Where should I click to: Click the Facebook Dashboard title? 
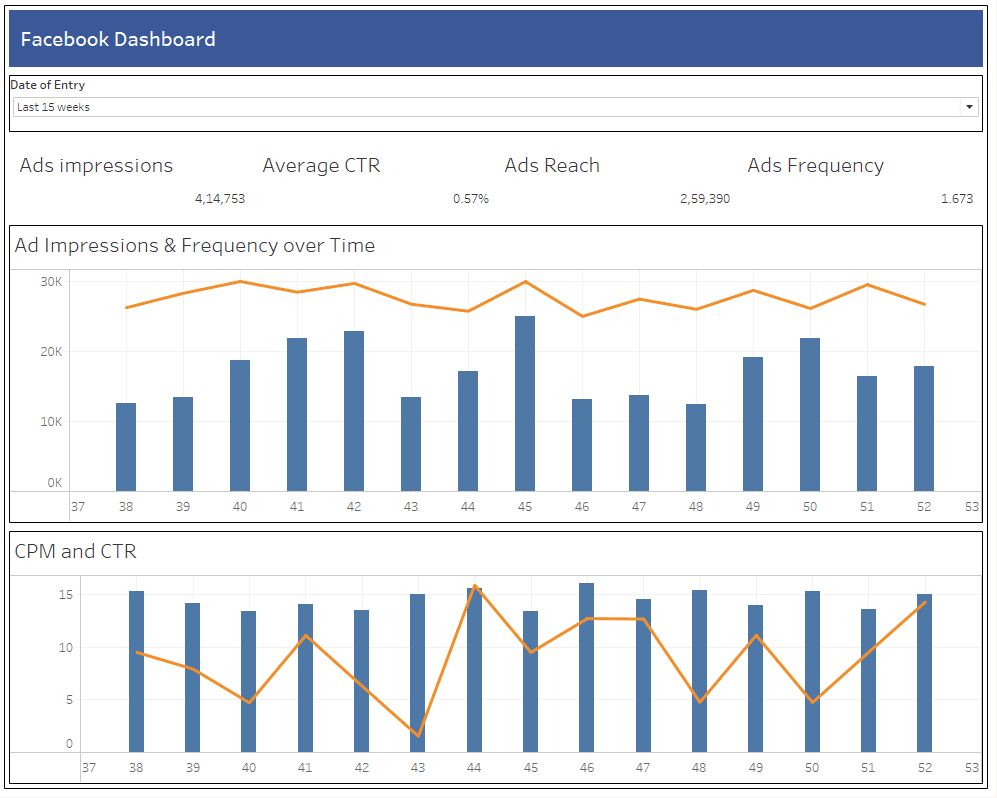click(x=118, y=39)
